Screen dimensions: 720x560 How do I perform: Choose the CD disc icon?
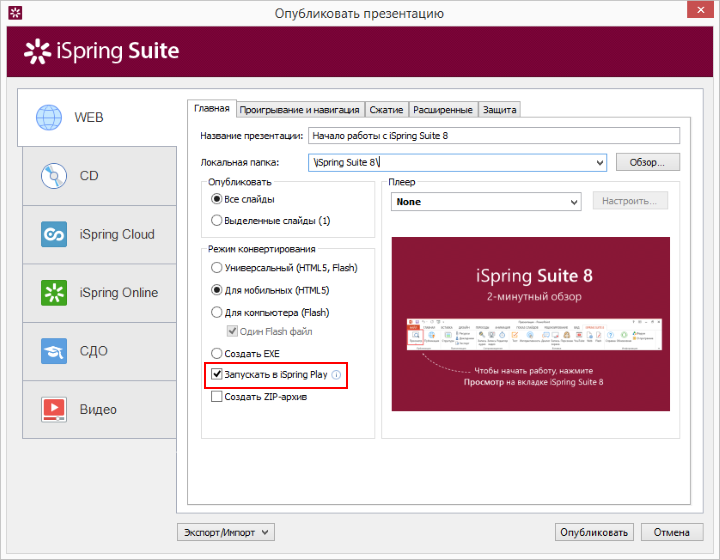coord(54,176)
